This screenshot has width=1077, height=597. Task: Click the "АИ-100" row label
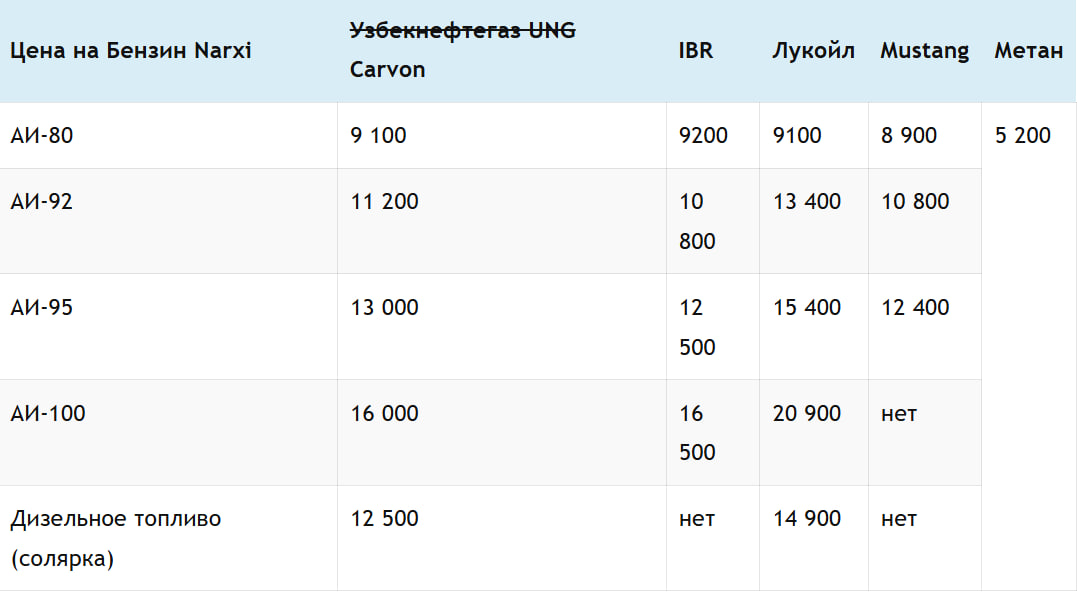[48, 414]
